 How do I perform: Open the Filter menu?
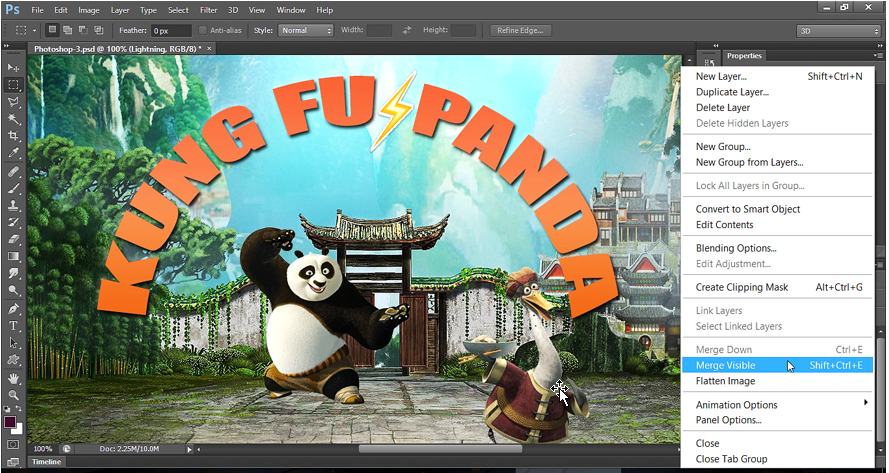click(x=209, y=10)
